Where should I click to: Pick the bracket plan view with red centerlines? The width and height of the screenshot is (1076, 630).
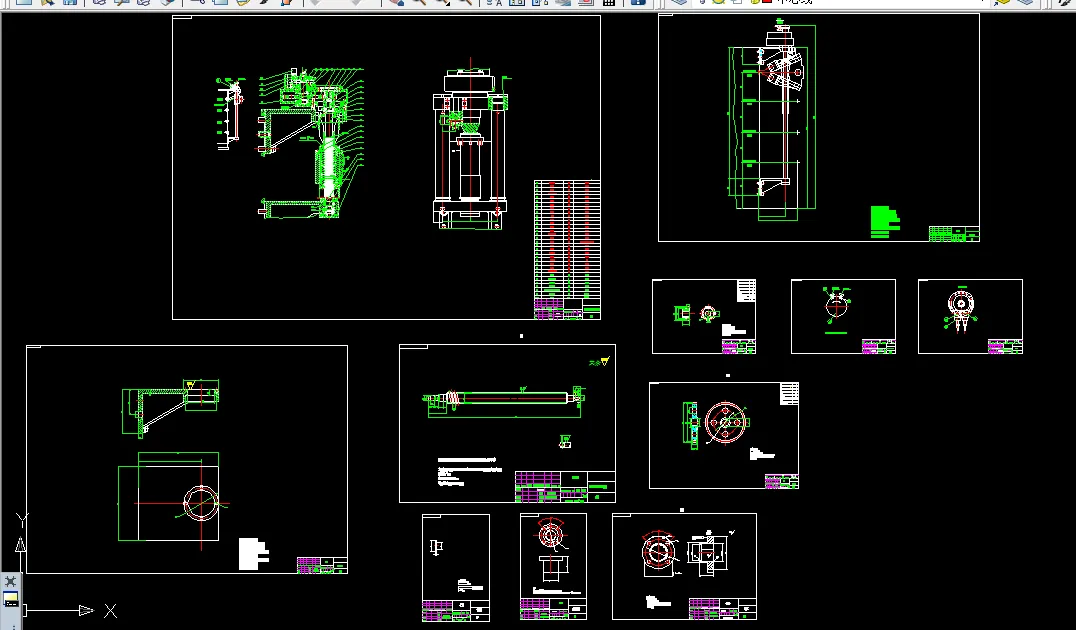tap(174, 500)
